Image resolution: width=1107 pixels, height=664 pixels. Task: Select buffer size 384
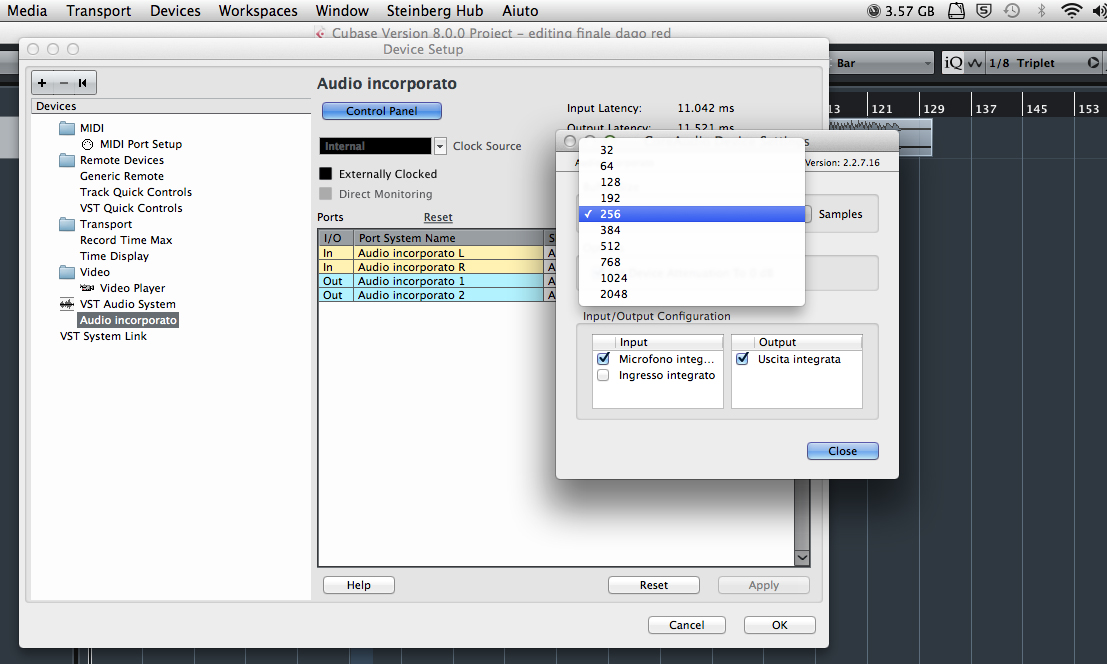click(x=692, y=230)
